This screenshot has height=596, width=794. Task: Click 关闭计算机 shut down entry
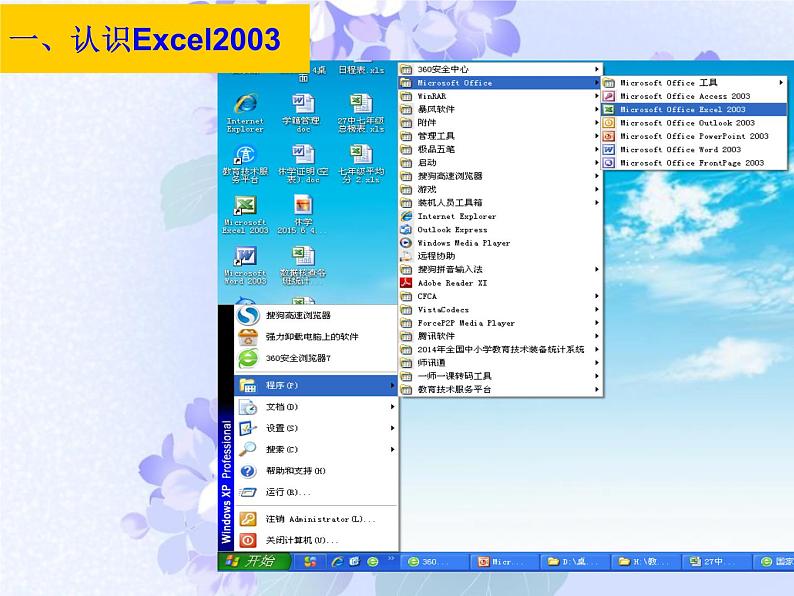(x=316, y=540)
